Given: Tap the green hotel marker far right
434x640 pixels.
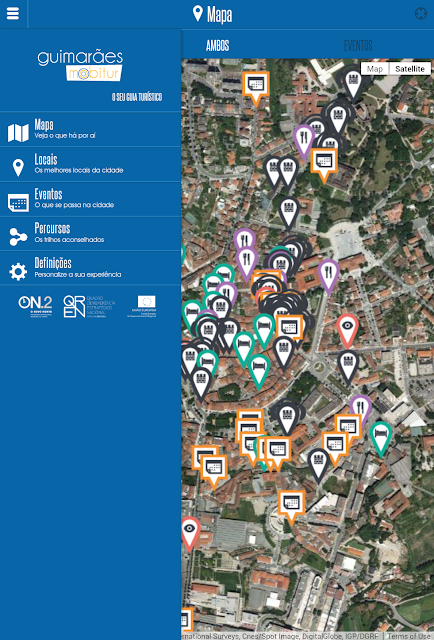Looking at the screenshot, I should click(x=381, y=438).
